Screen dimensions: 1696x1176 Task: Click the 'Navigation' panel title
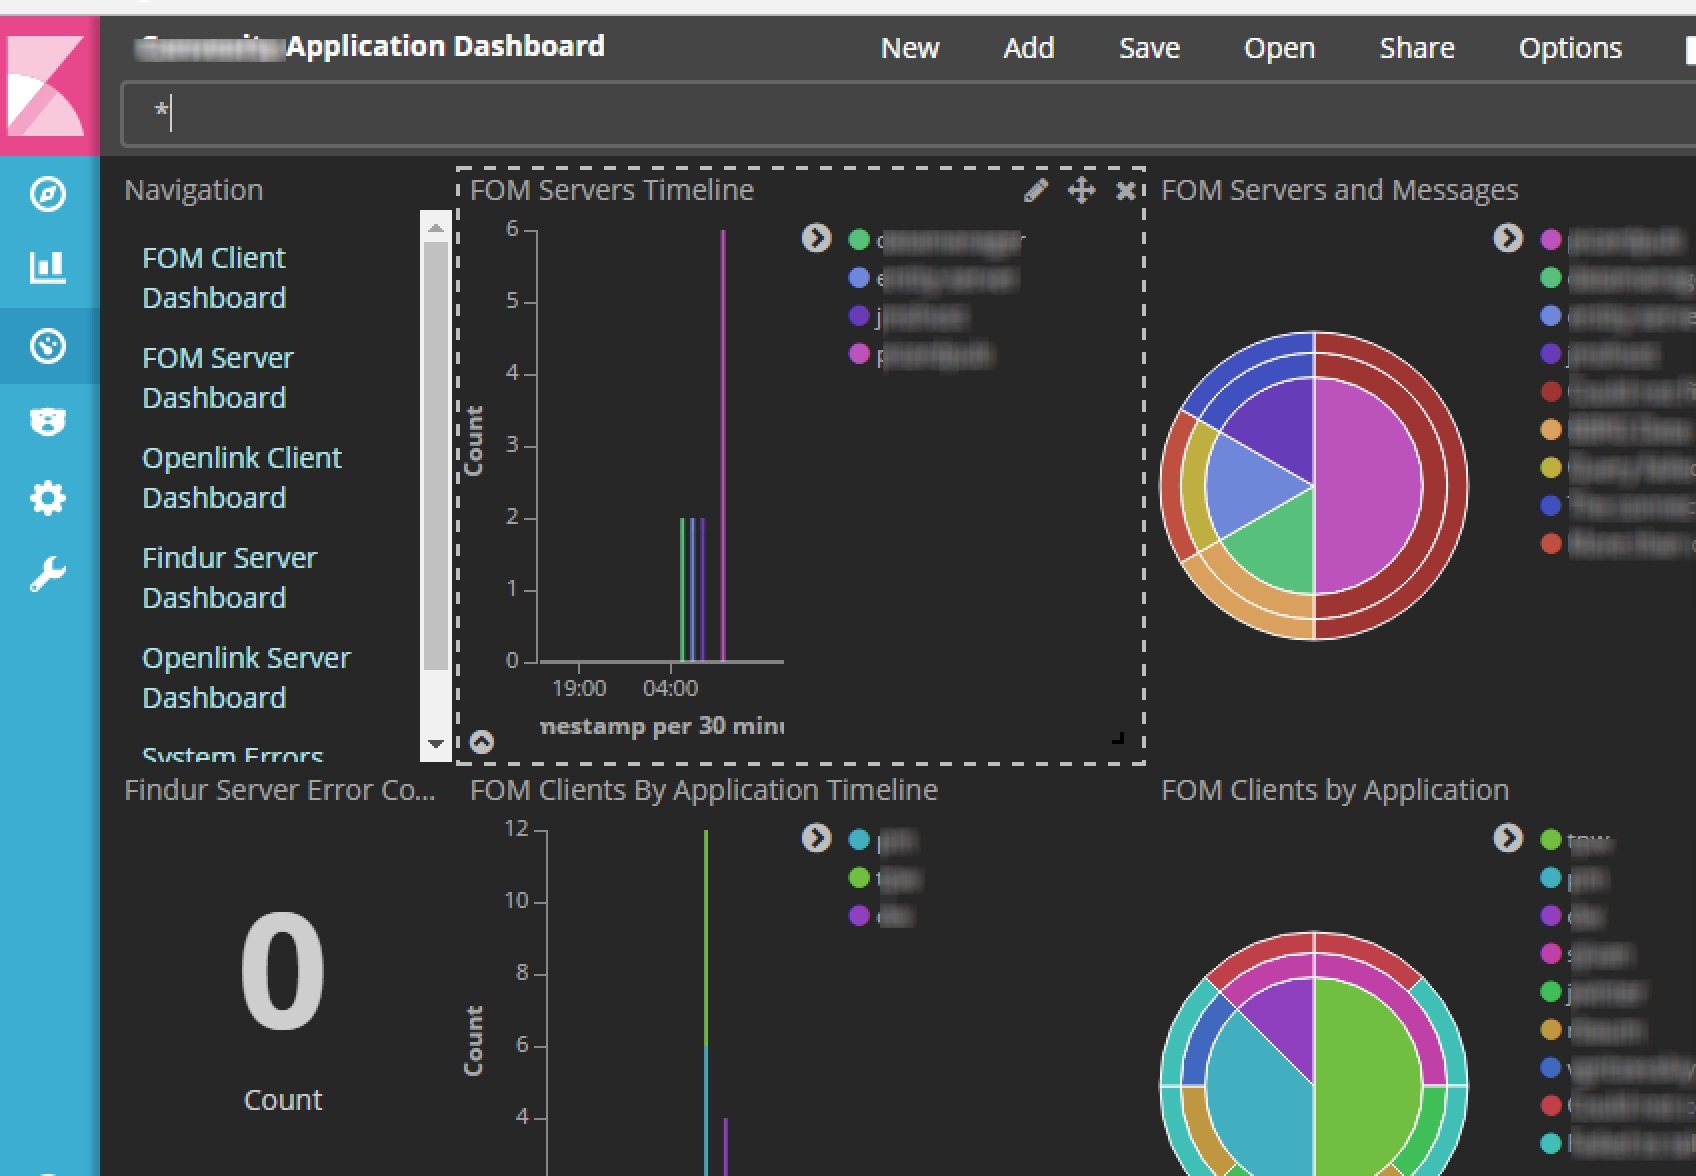pyautogui.click(x=194, y=190)
